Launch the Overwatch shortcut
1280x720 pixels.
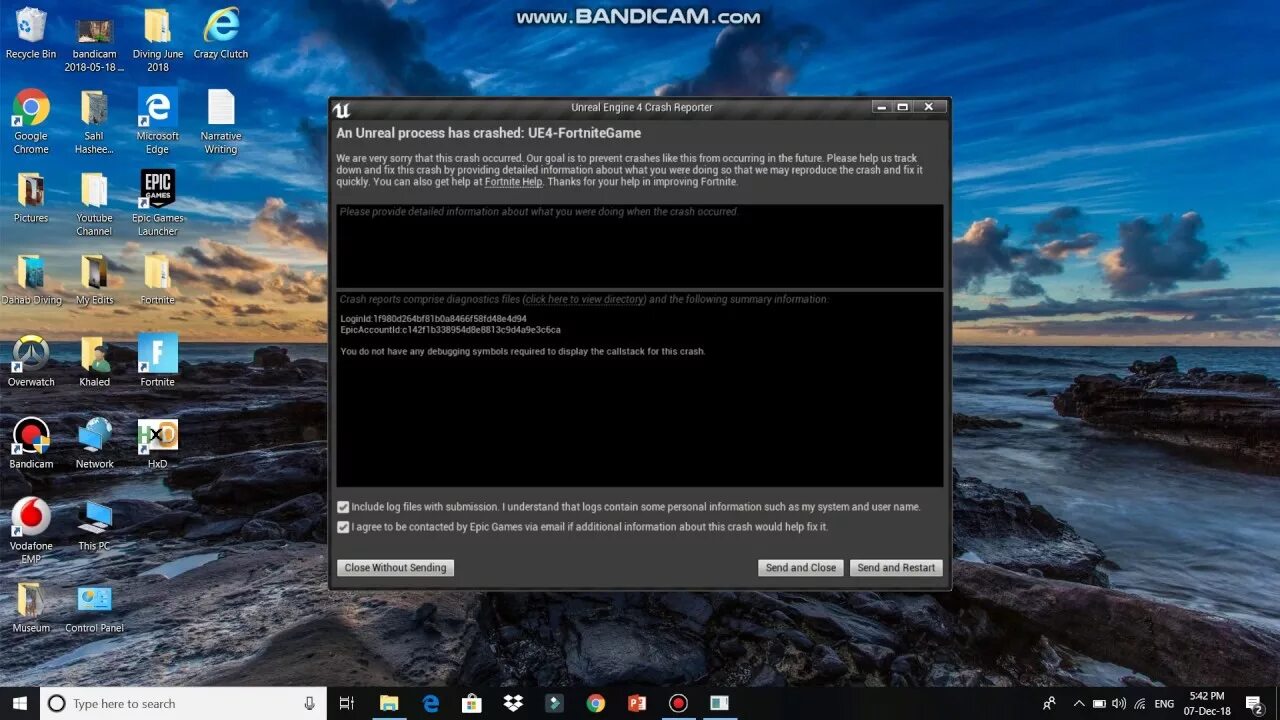(x=31, y=361)
